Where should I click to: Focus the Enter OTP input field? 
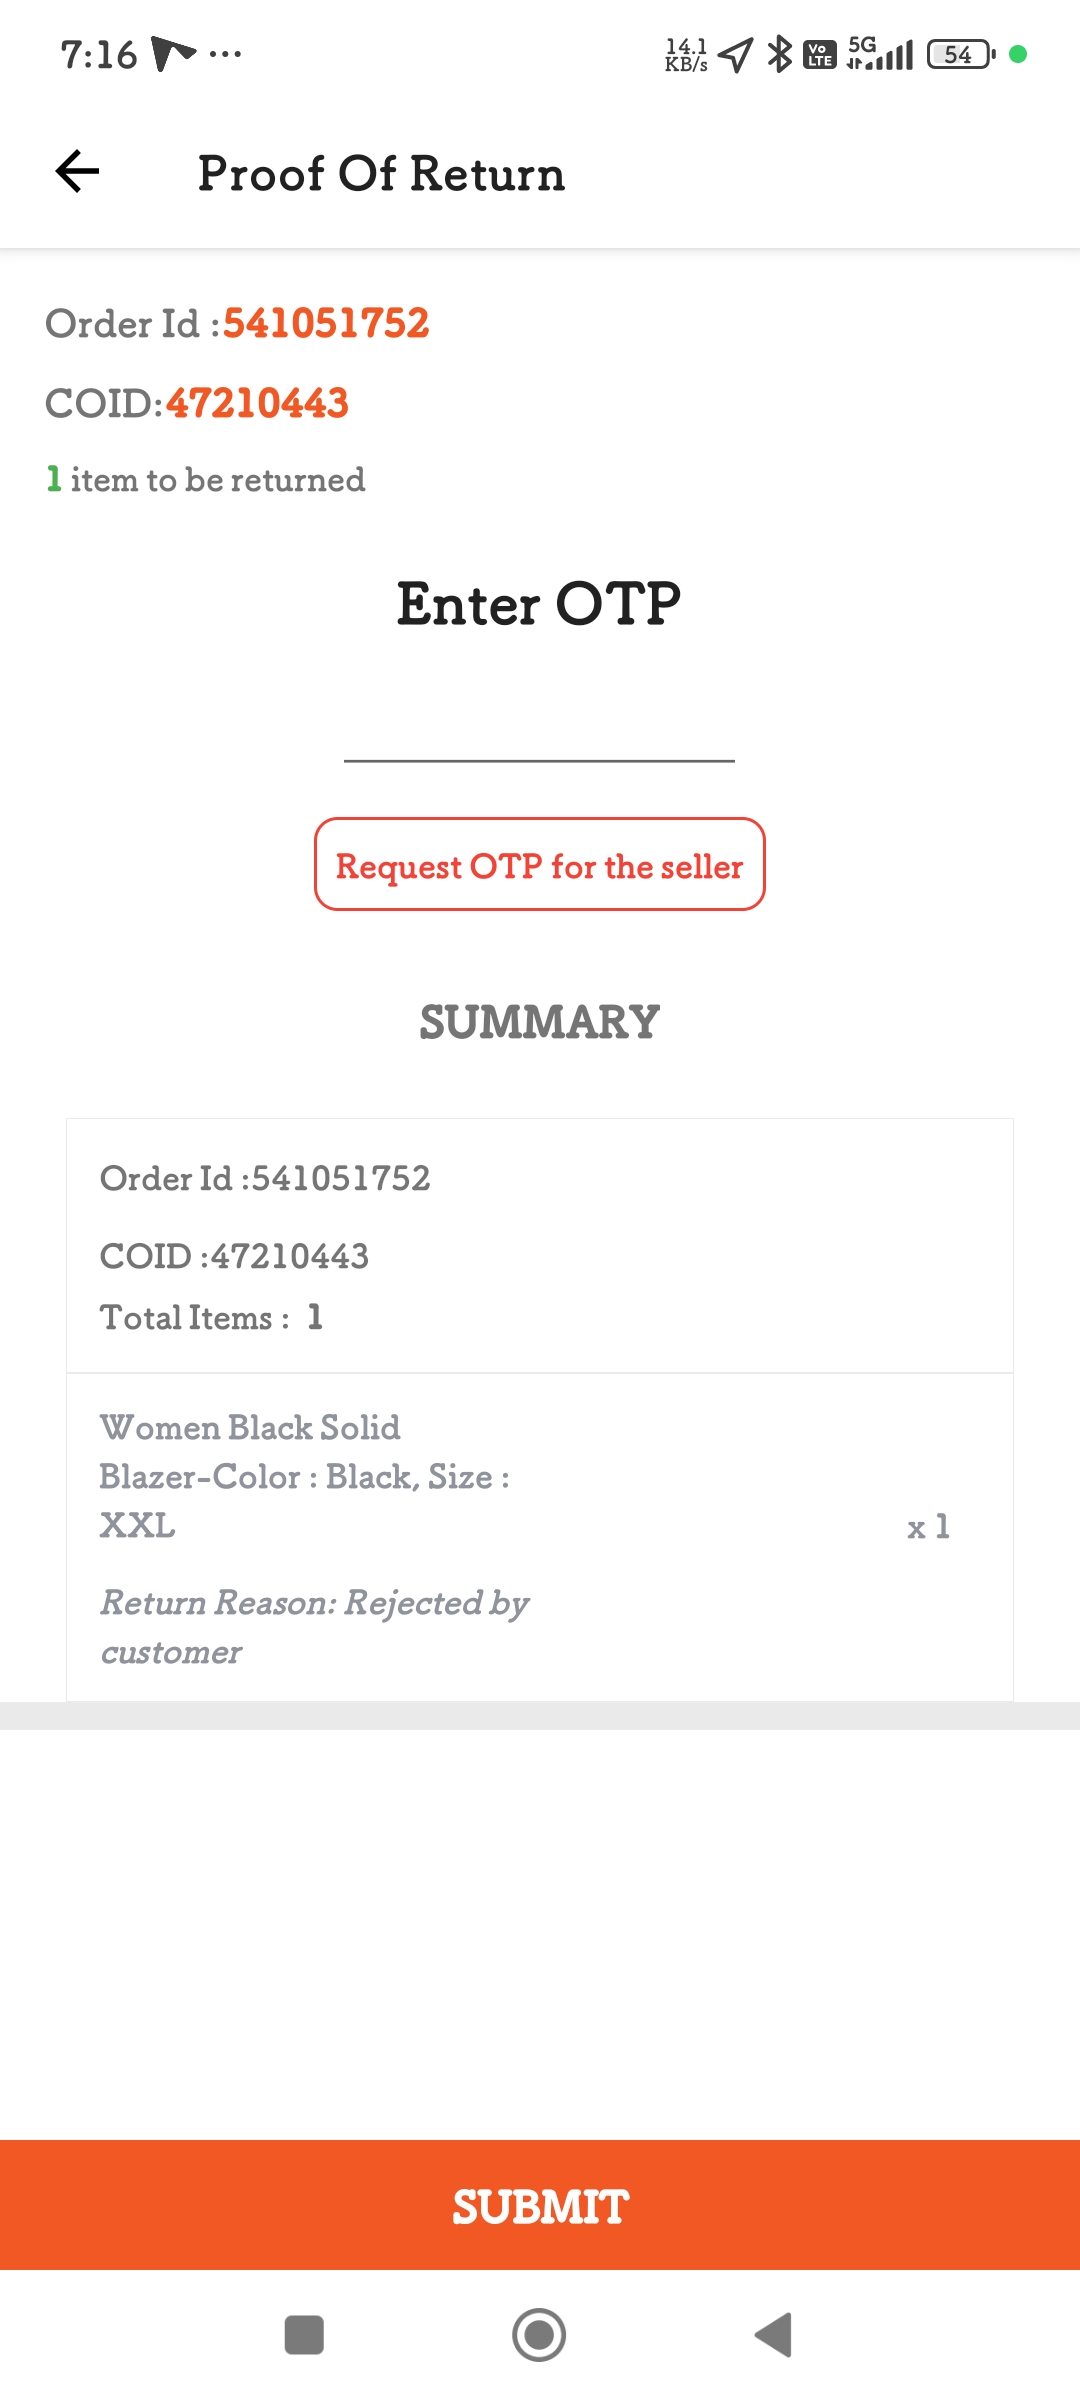point(539,730)
